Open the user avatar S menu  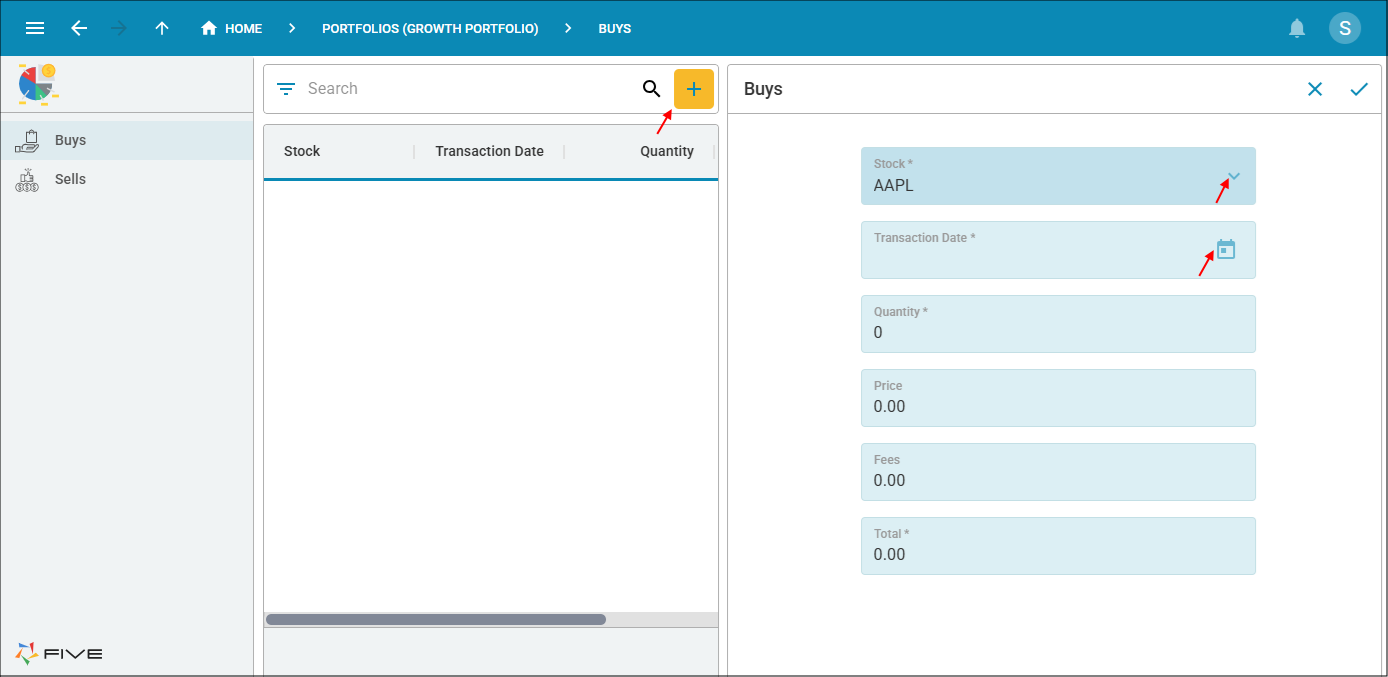point(1344,28)
